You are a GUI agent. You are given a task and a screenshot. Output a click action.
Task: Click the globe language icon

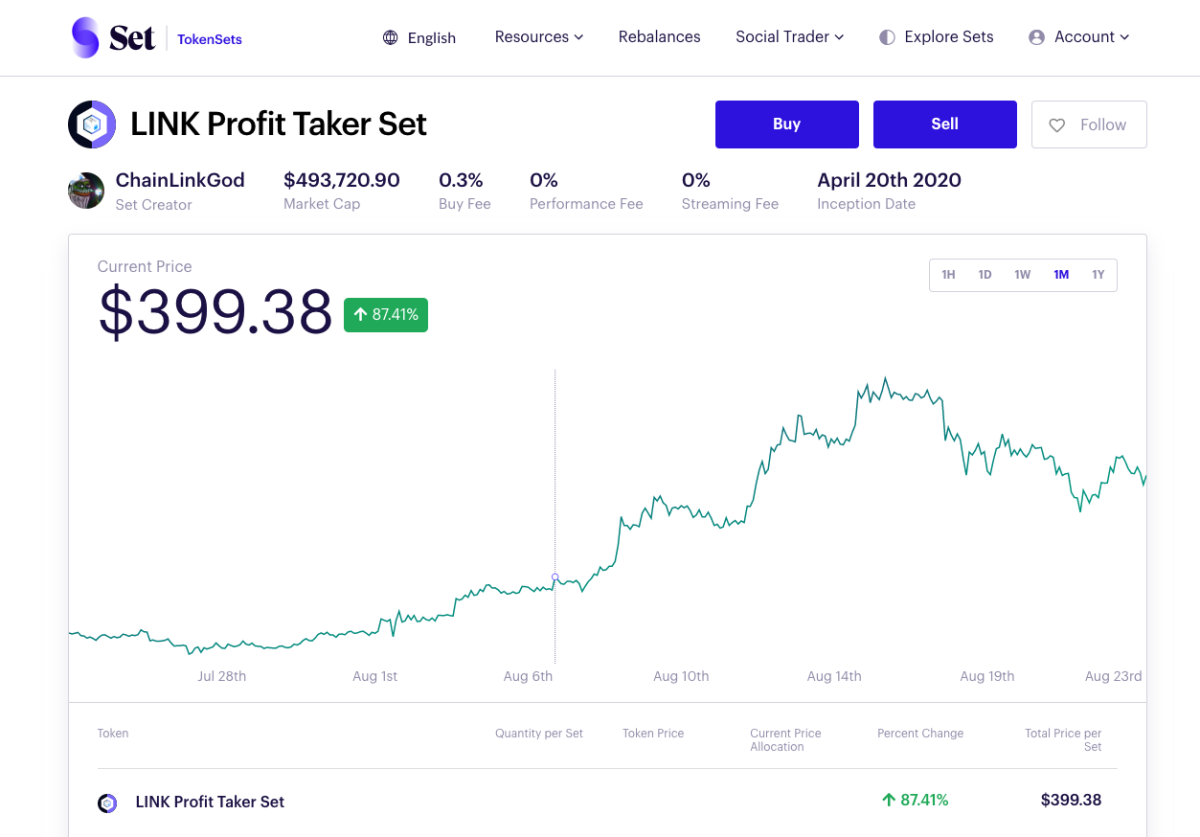coord(390,38)
